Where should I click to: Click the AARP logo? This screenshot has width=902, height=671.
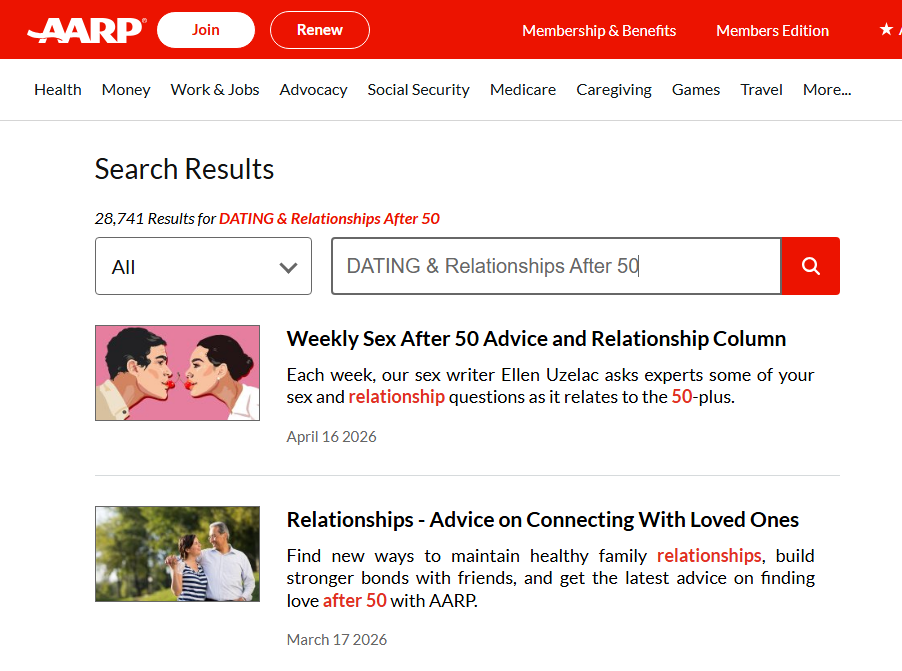click(86, 30)
